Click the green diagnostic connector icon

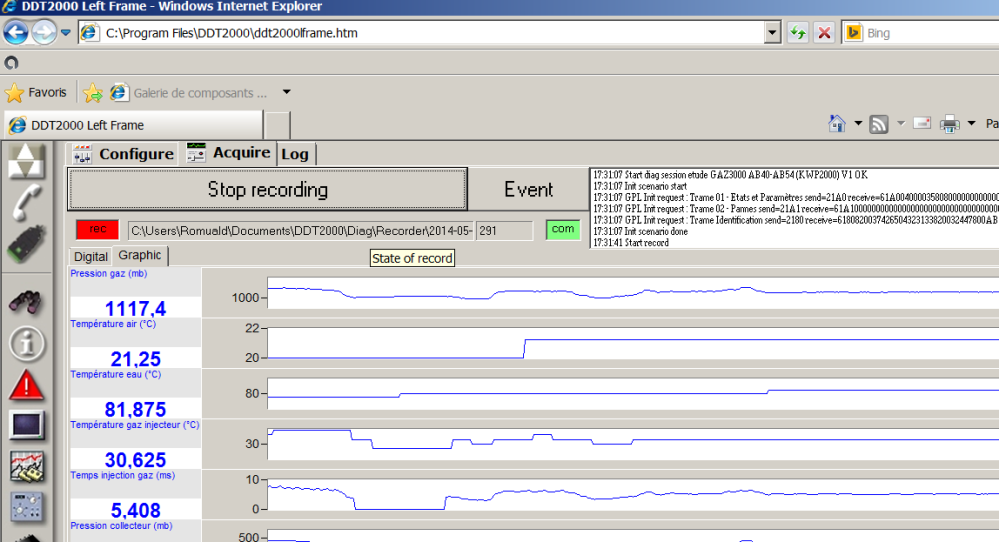27,247
